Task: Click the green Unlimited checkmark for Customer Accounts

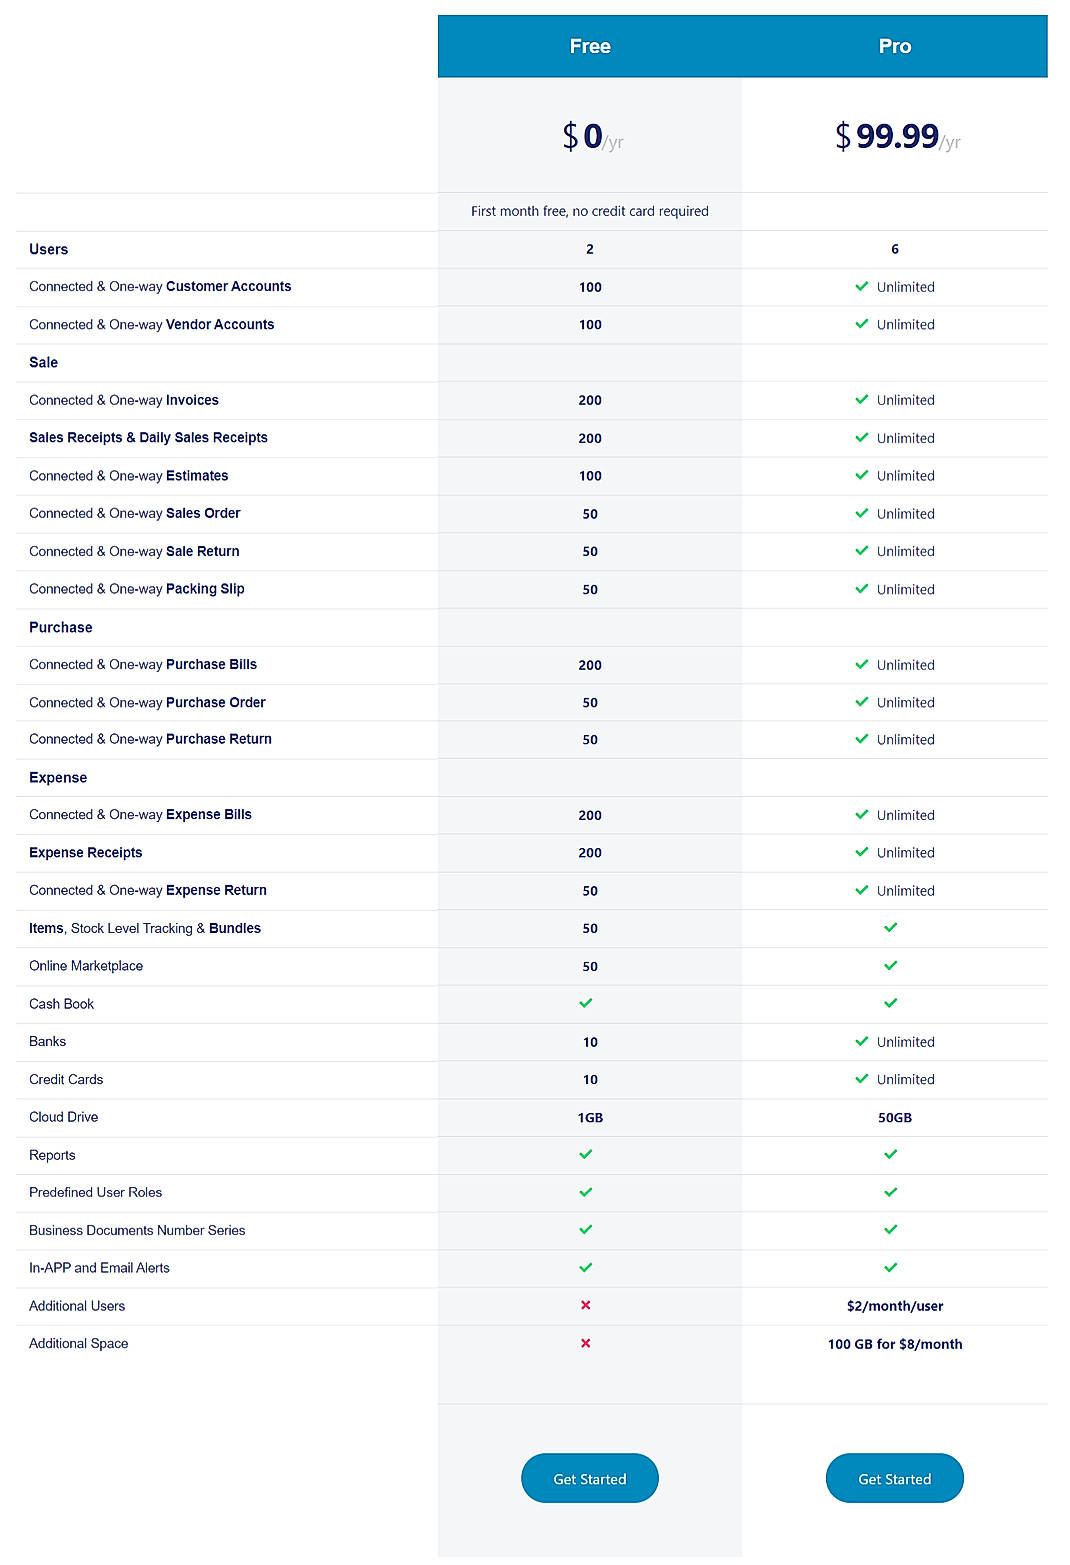Action: [861, 287]
